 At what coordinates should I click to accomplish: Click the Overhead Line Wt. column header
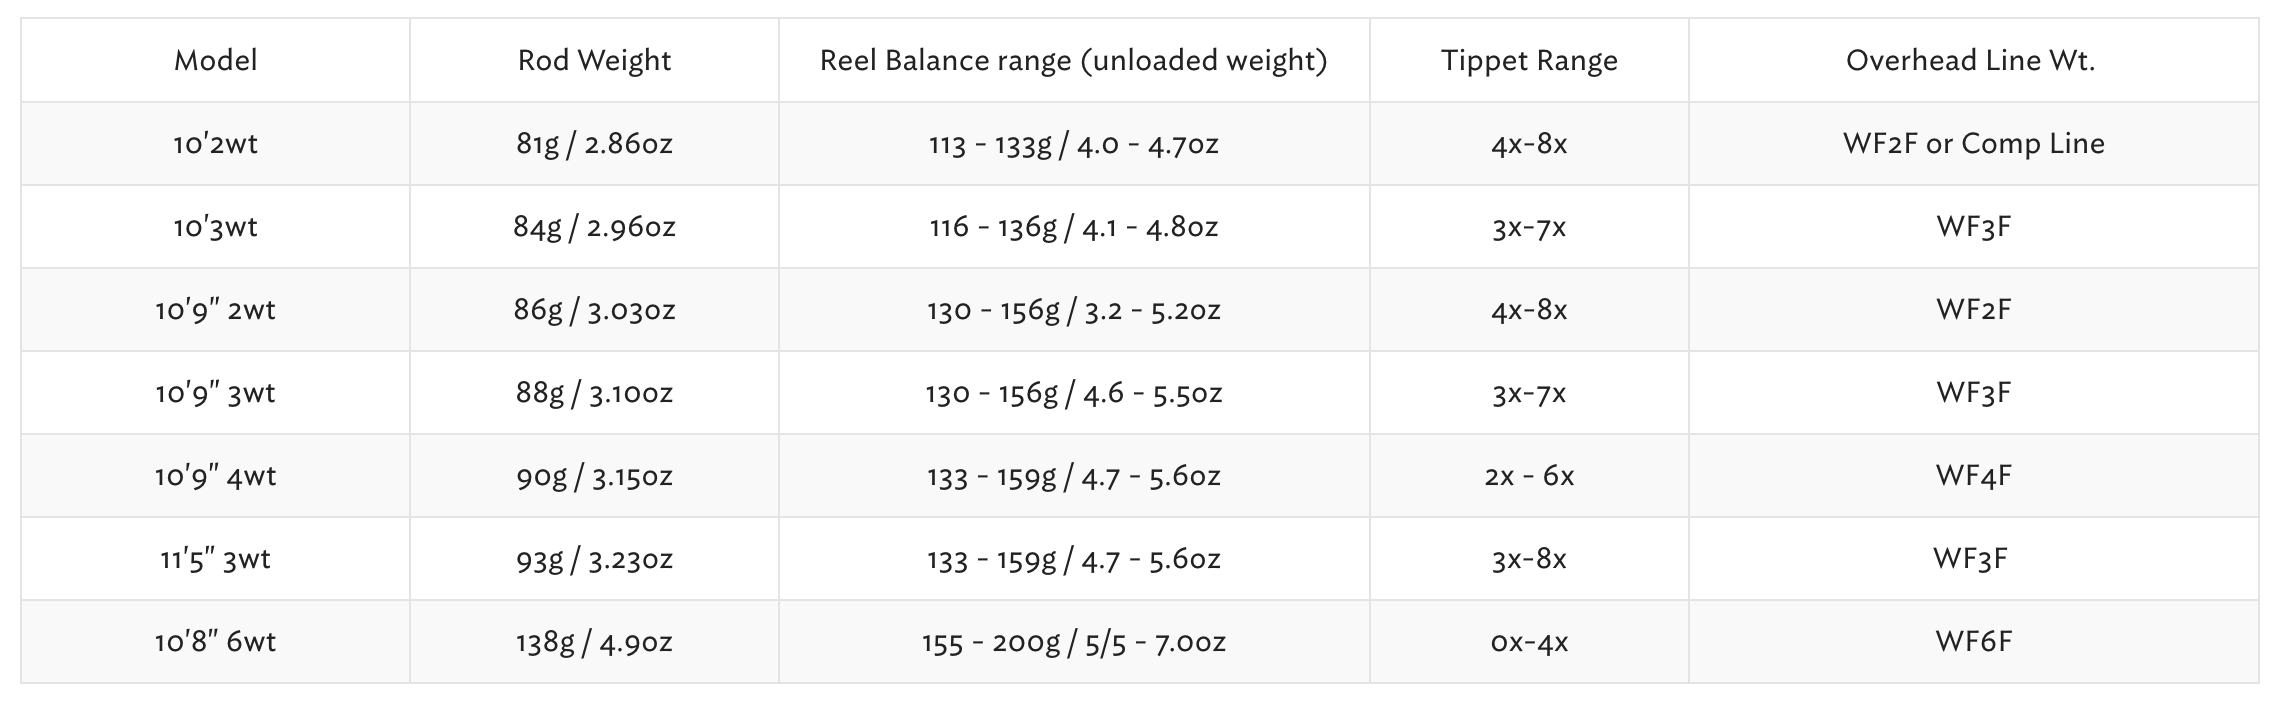[x=1972, y=61]
